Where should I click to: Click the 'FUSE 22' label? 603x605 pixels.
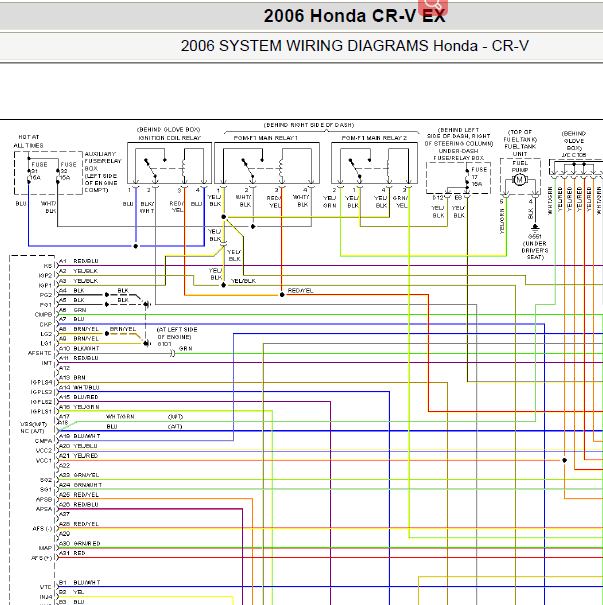[67, 171]
